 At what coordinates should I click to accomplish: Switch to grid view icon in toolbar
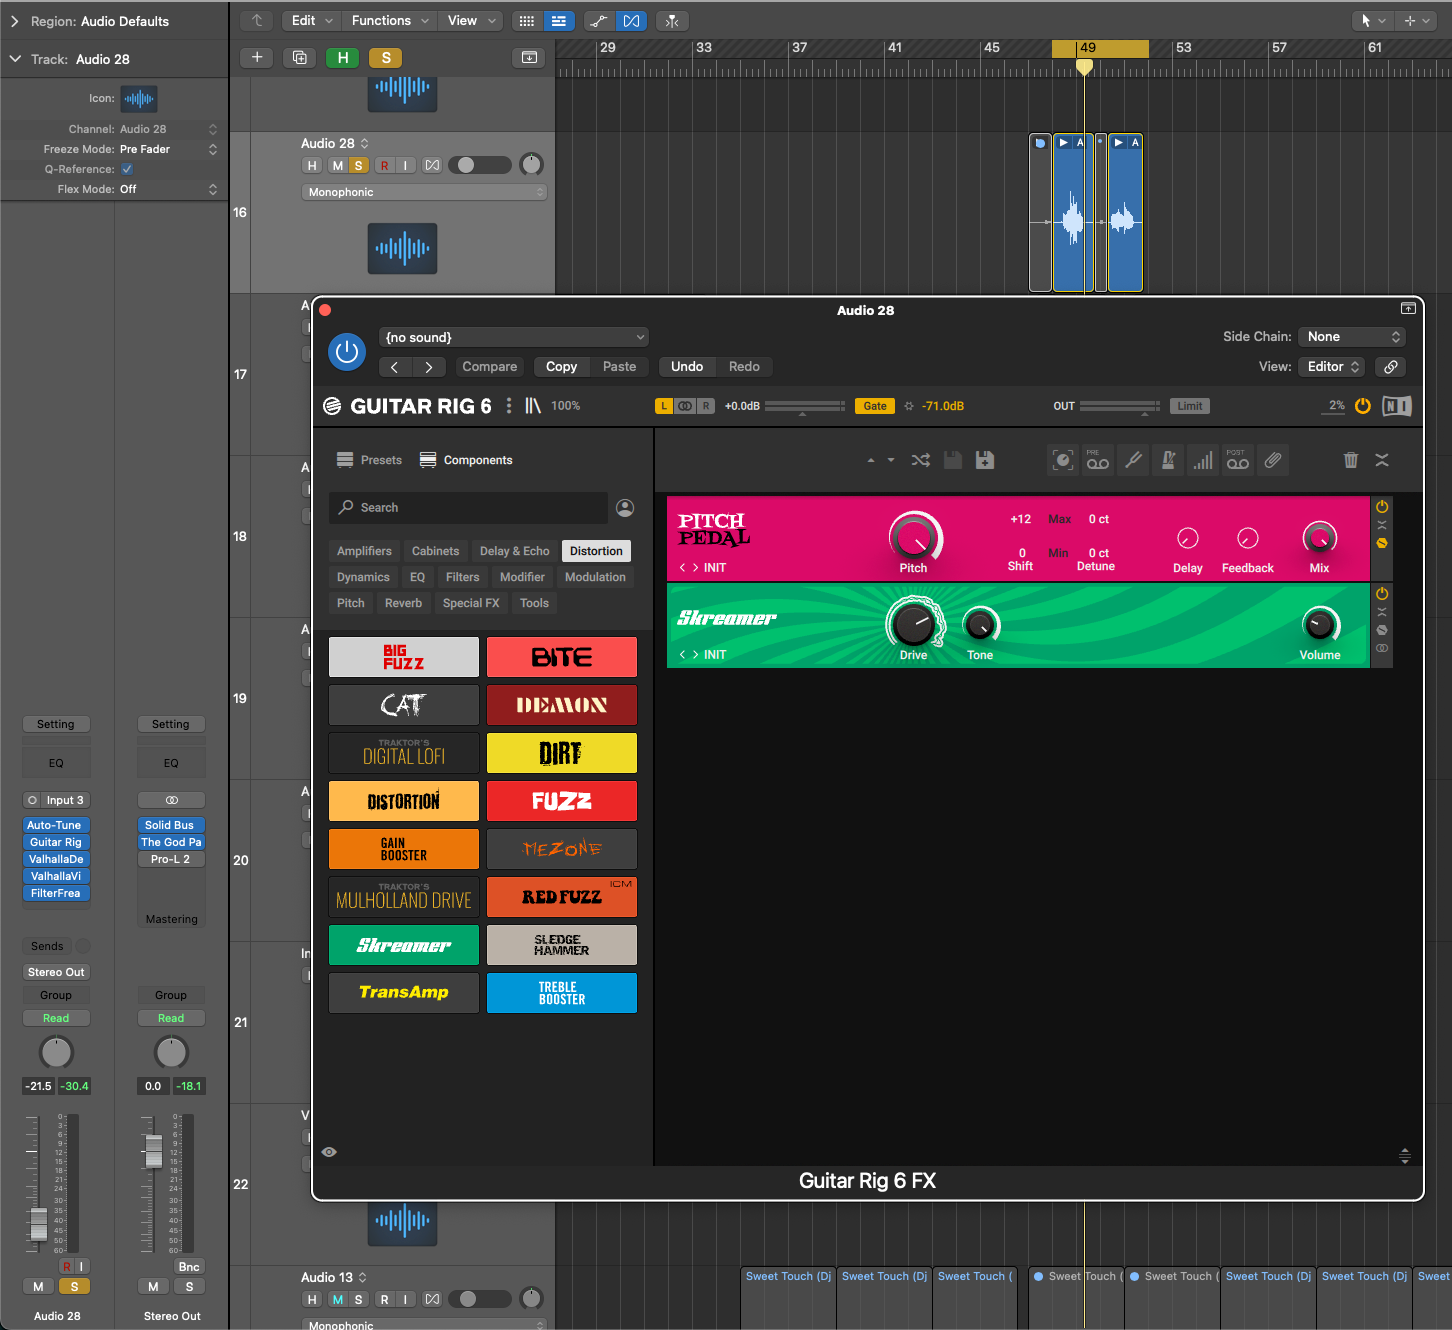[x=527, y=21]
